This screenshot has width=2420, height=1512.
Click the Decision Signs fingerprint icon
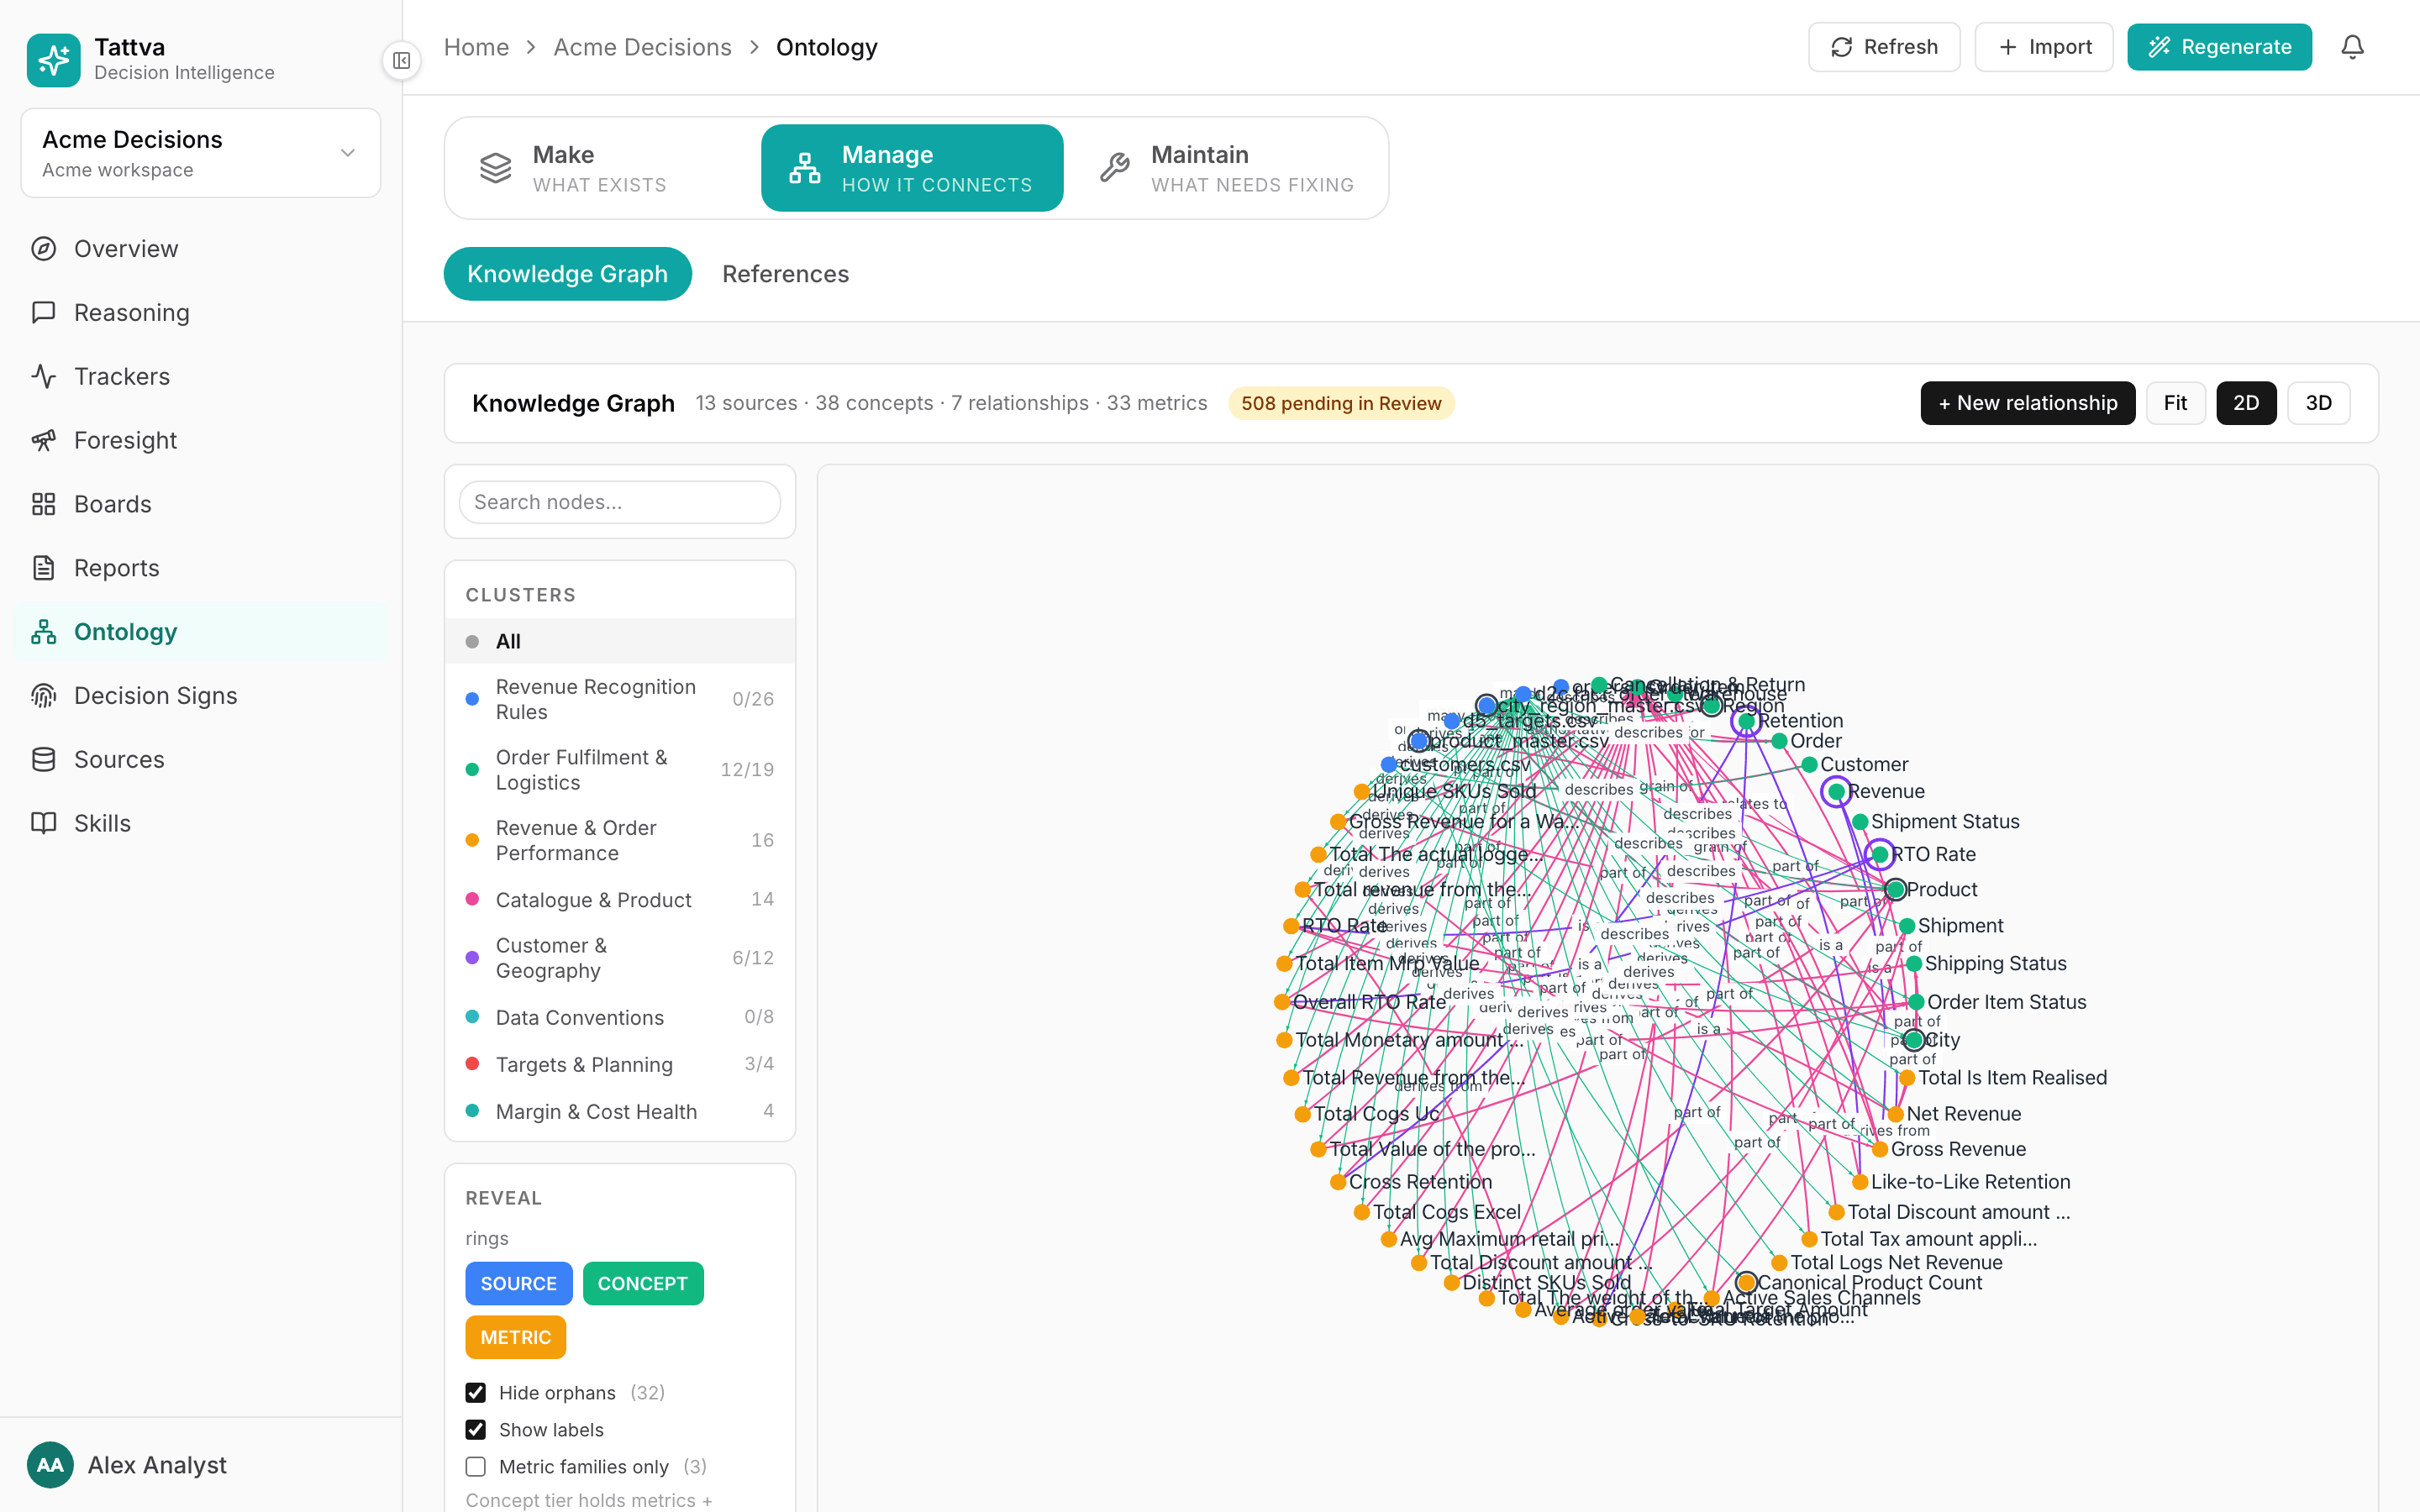[x=43, y=696]
